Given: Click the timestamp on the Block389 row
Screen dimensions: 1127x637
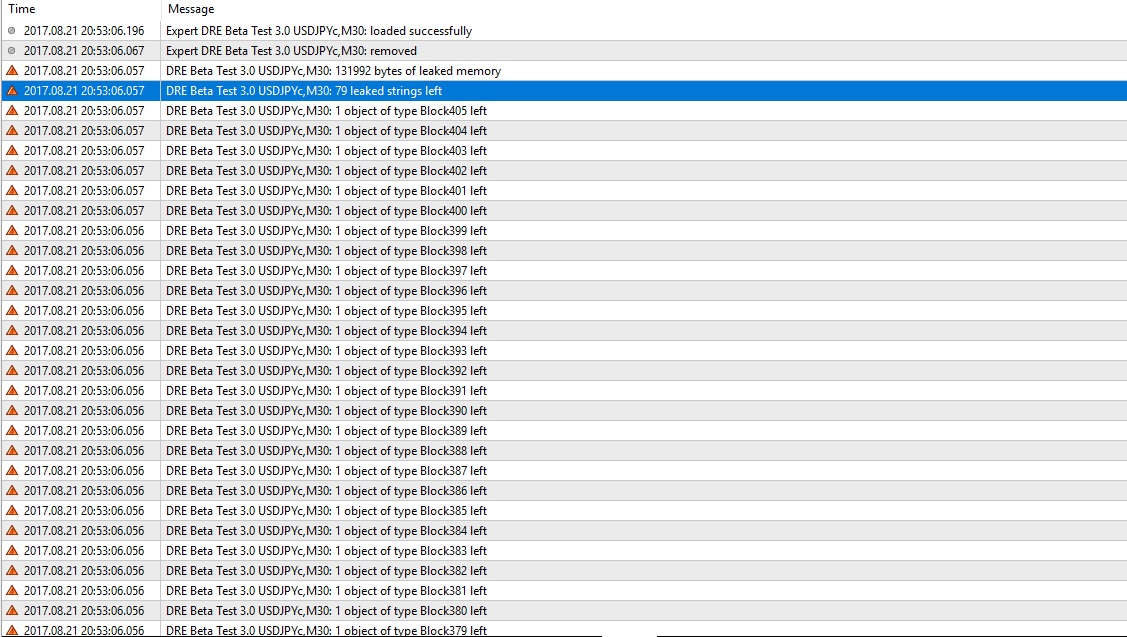Looking at the screenshot, I should pyautogui.click(x=84, y=431).
